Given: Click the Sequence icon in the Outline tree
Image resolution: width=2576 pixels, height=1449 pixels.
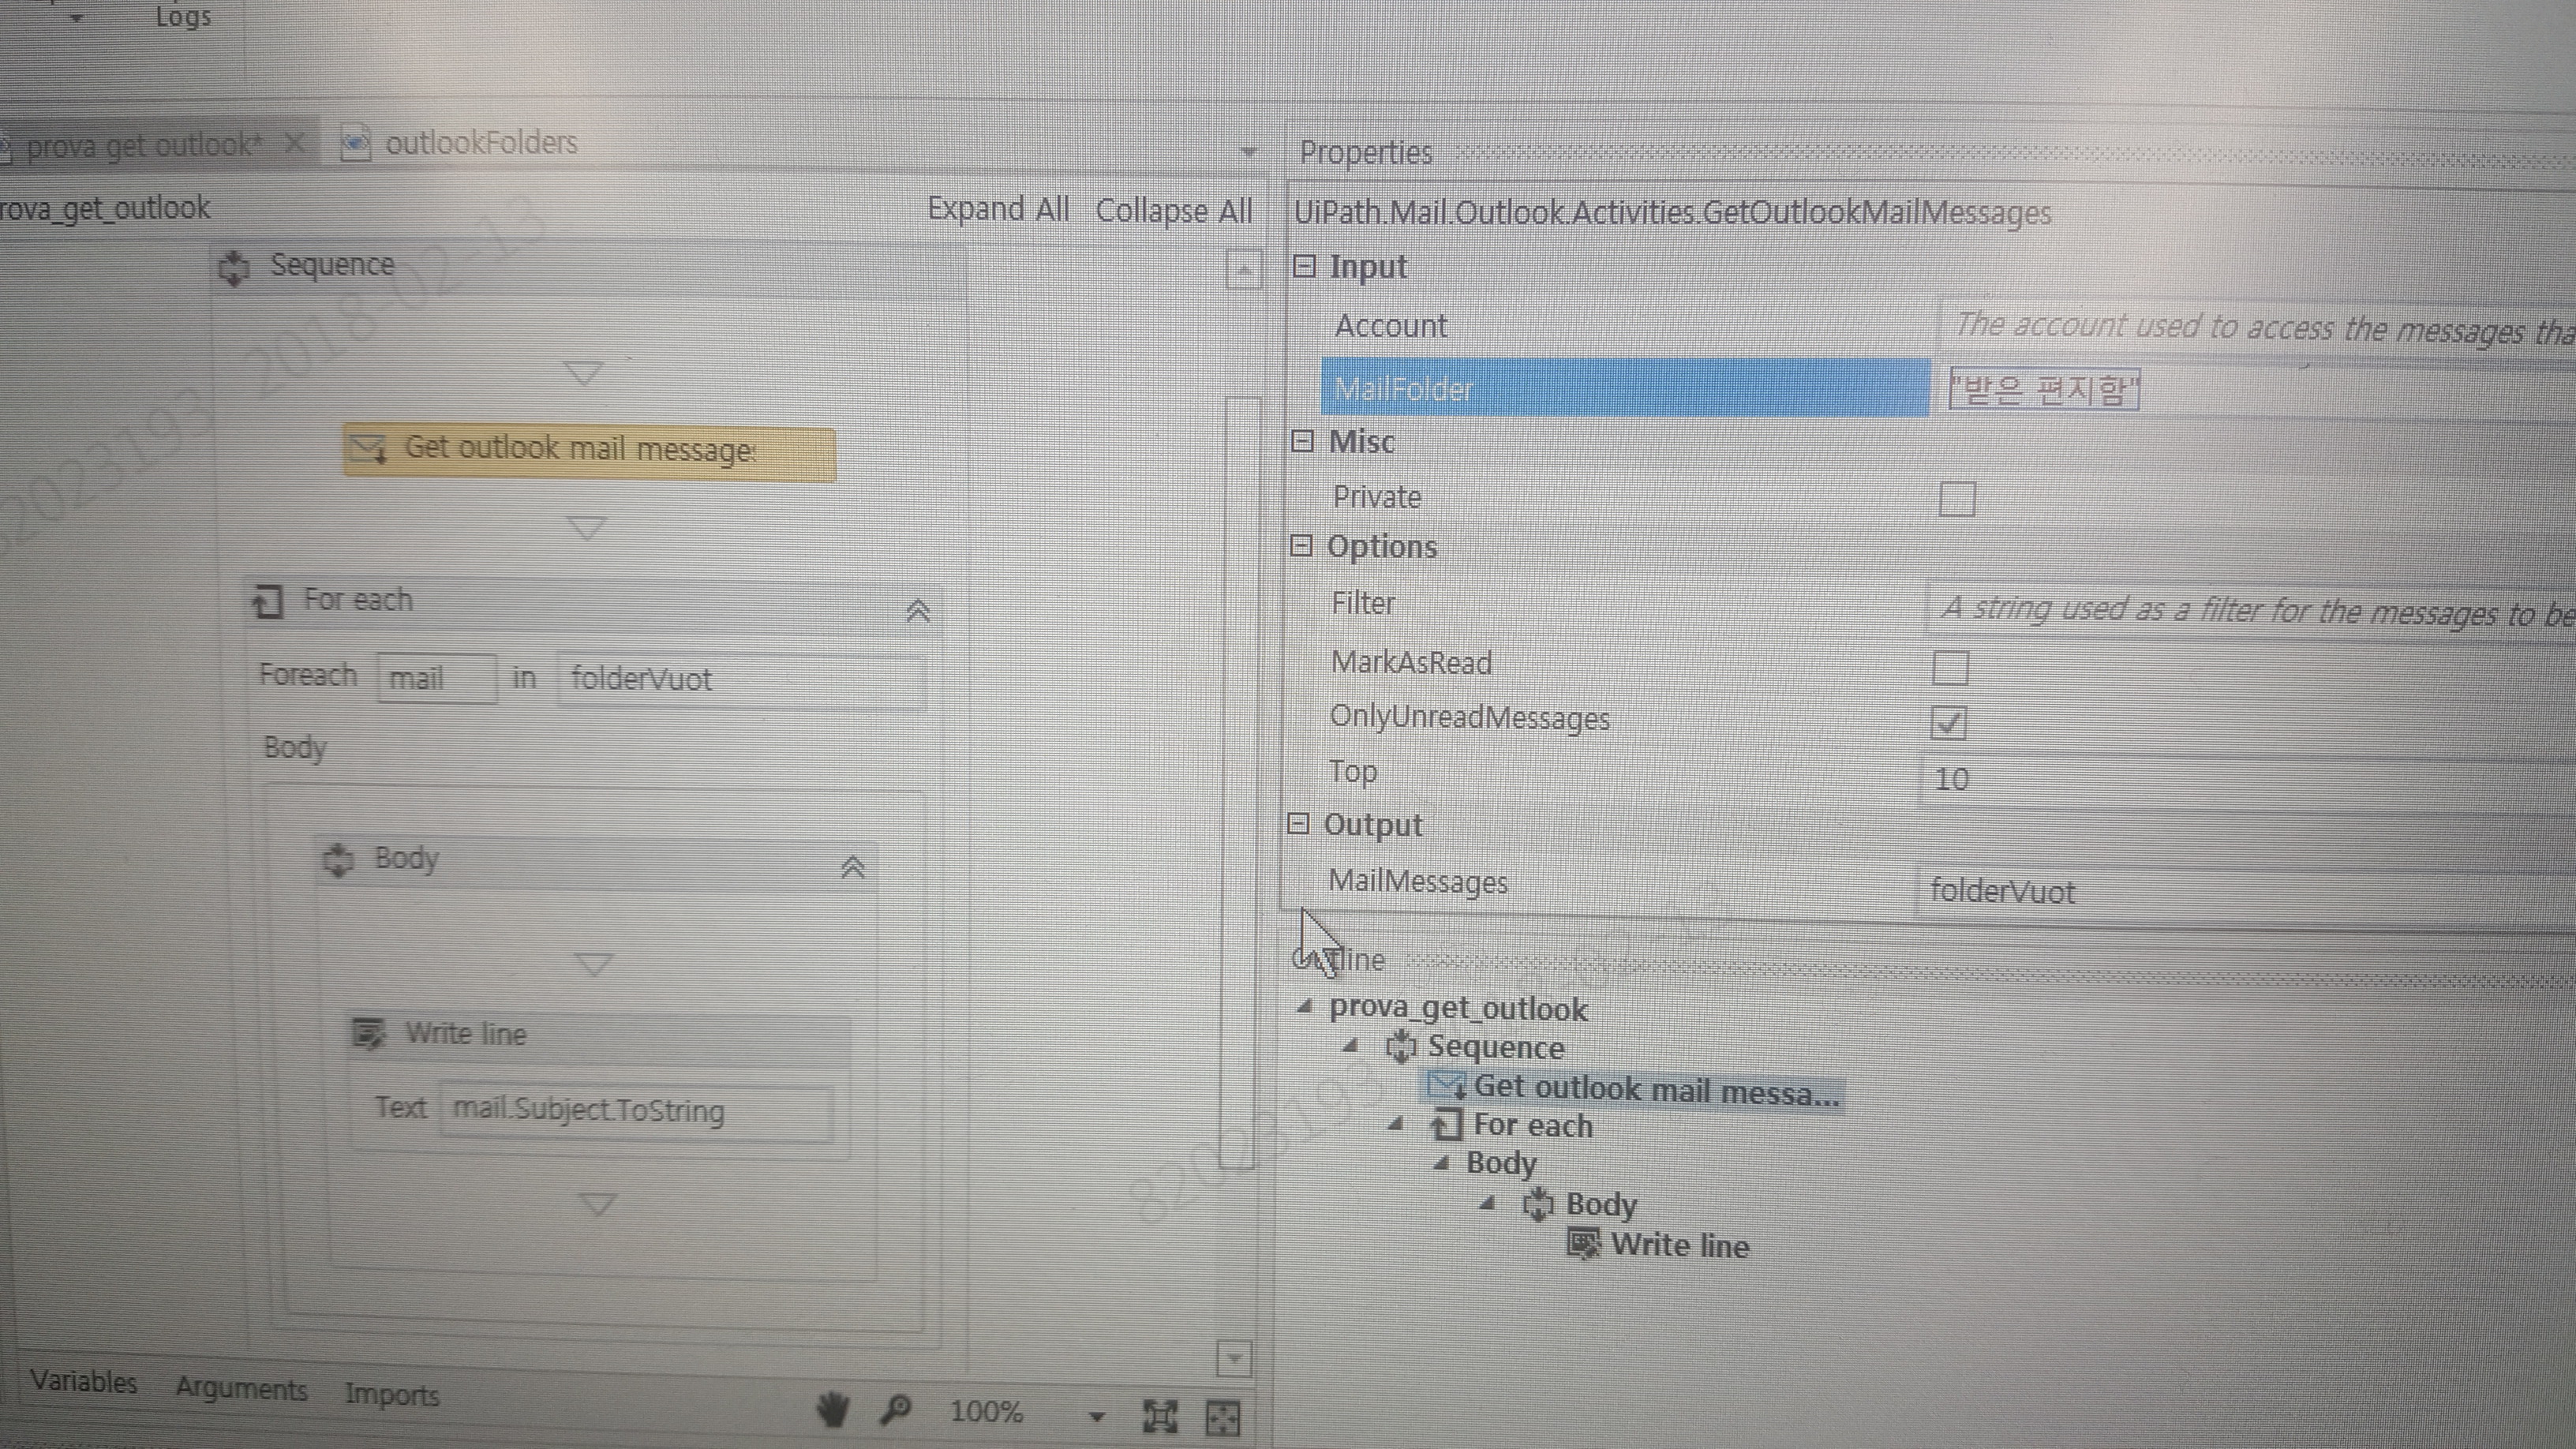Looking at the screenshot, I should point(1401,1046).
